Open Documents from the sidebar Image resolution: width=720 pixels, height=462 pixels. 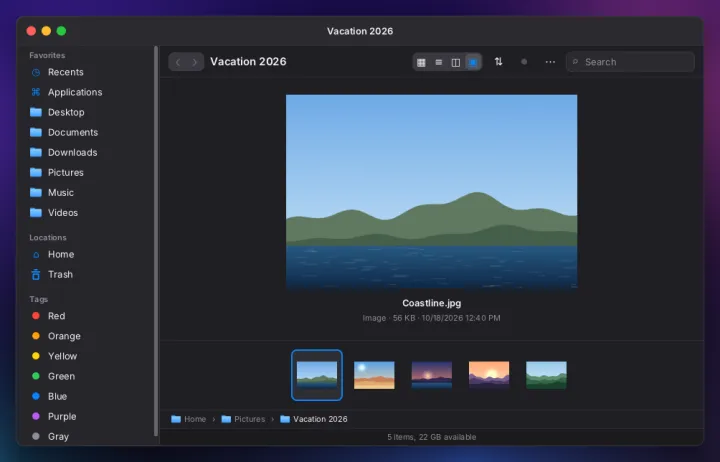[87, 132]
